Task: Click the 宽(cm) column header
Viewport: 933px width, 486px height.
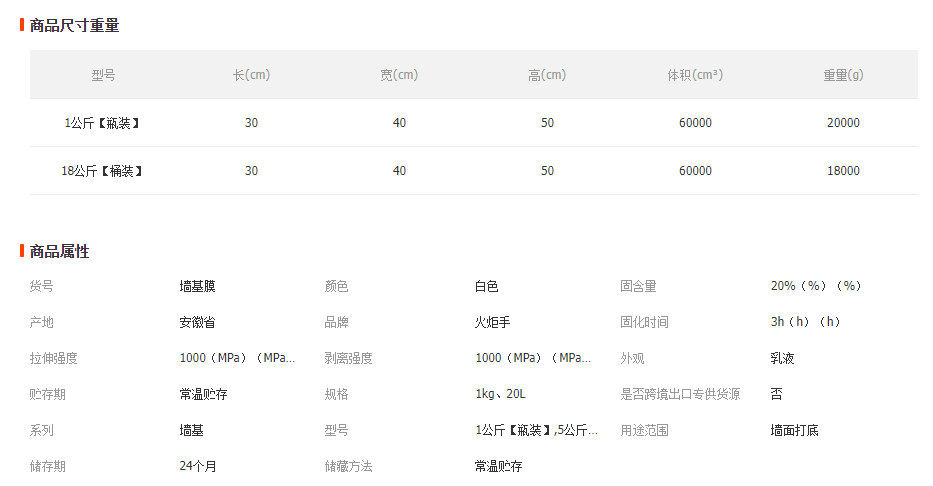Action: click(399, 75)
